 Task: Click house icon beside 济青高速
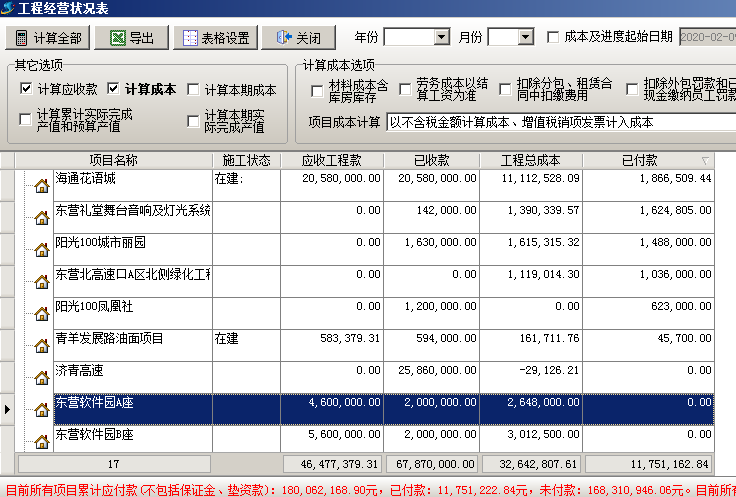41,378
